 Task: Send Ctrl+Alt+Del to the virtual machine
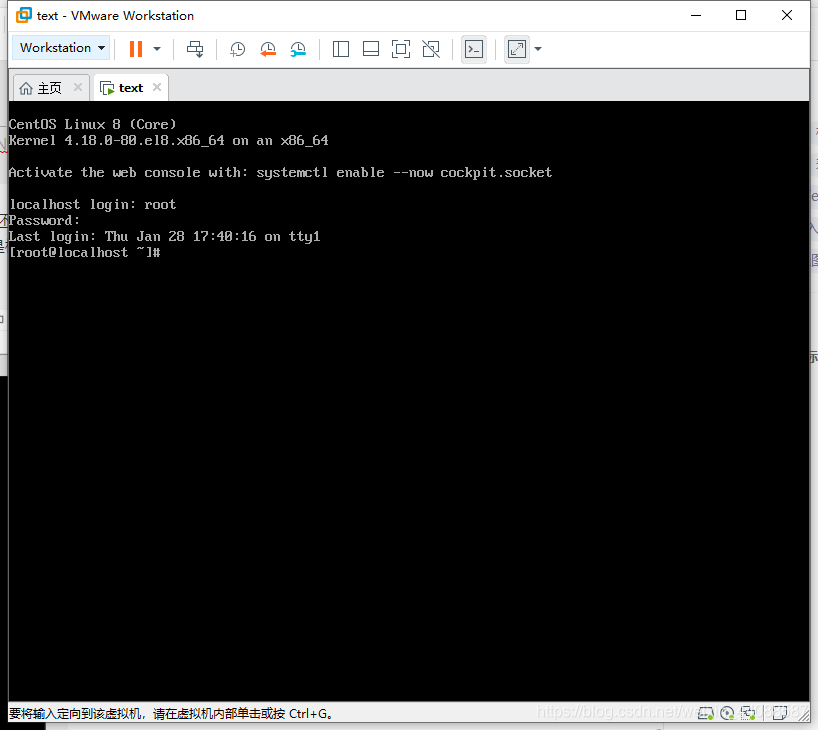tap(196, 49)
